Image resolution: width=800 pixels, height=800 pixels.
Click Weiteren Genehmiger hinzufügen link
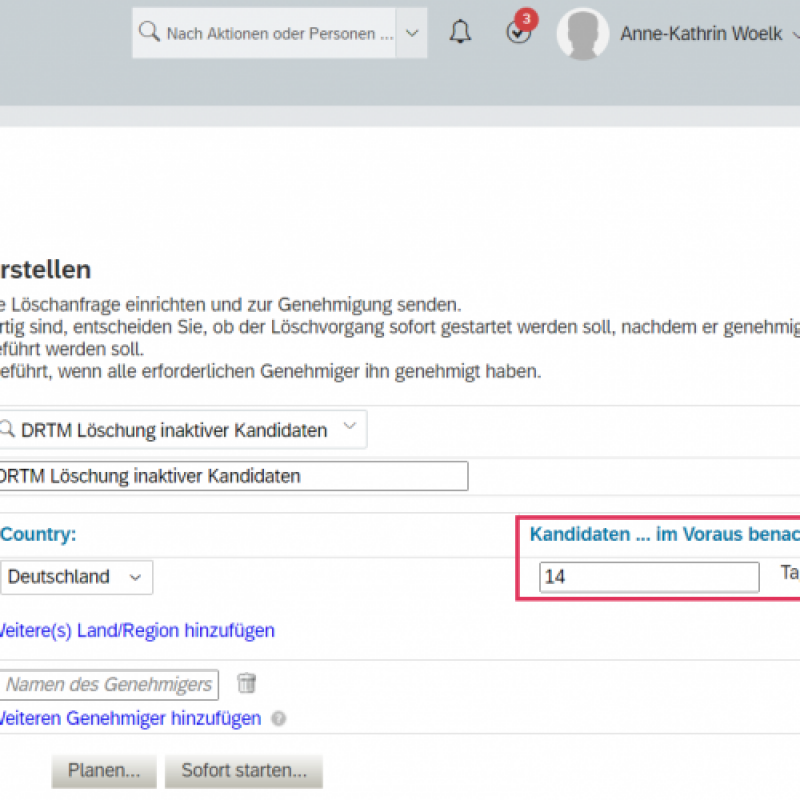coord(130,718)
